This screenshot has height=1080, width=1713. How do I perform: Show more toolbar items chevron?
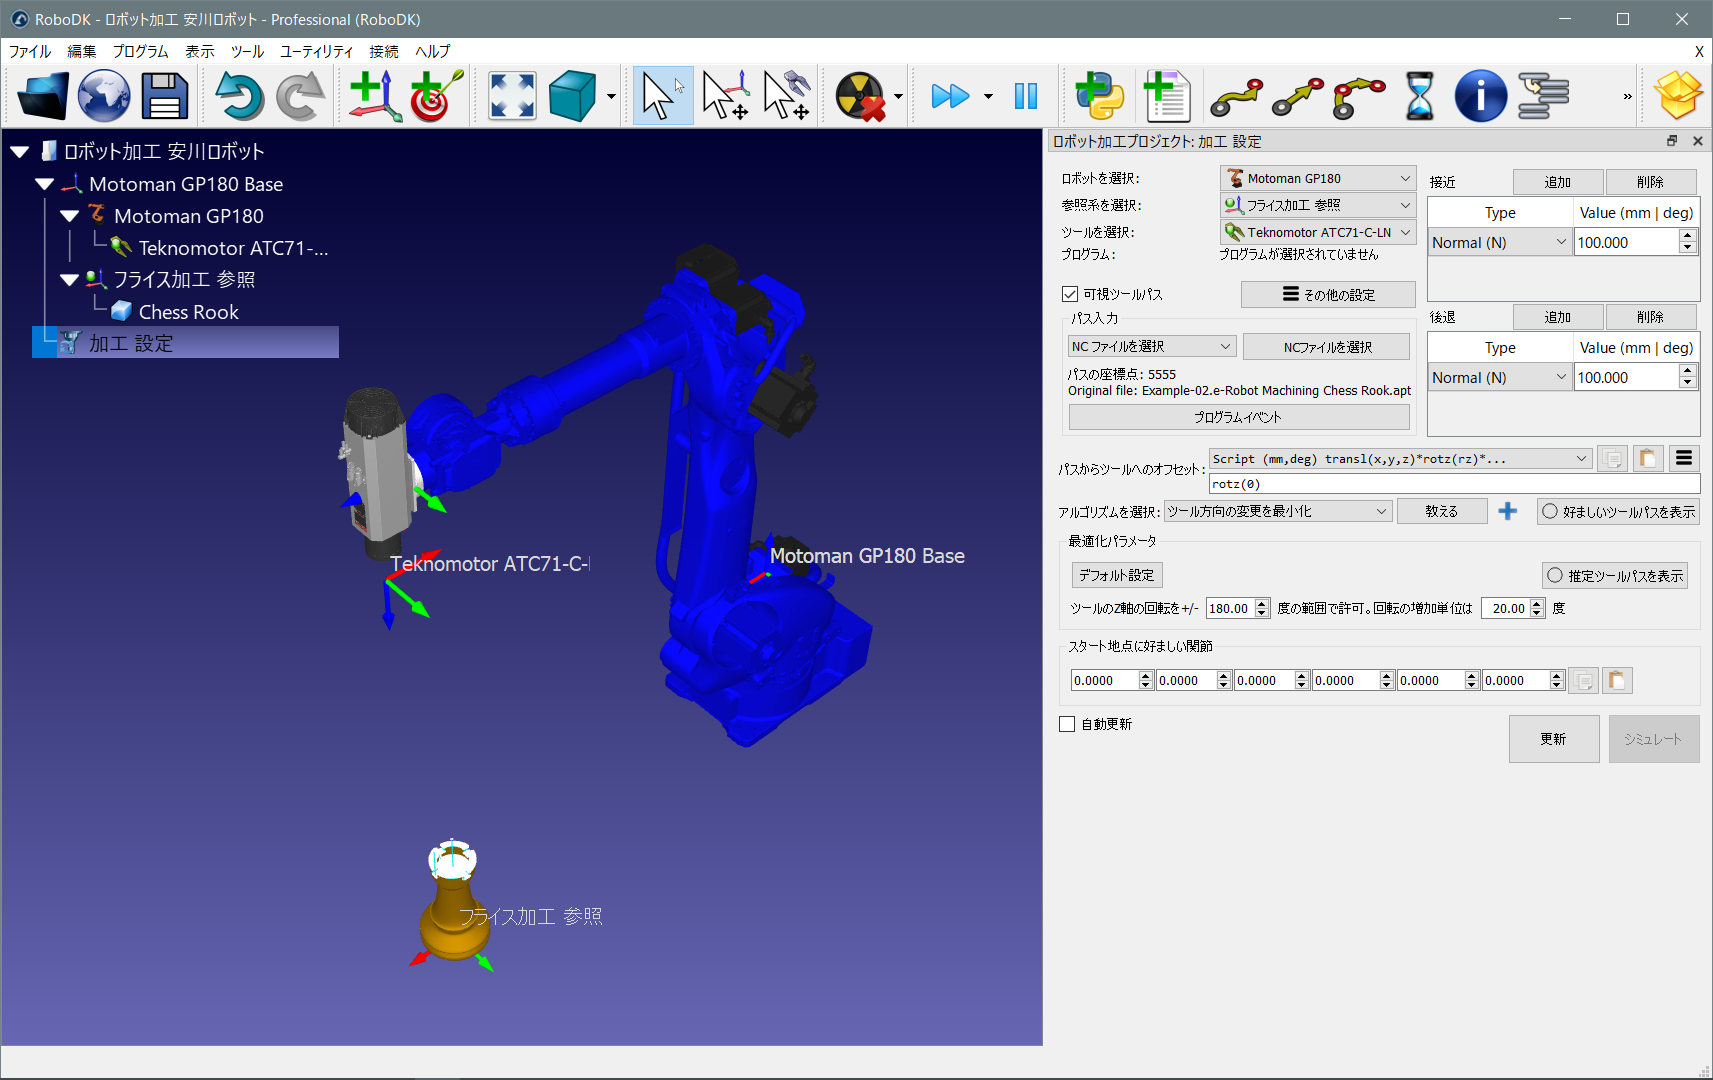pos(1627,96)
